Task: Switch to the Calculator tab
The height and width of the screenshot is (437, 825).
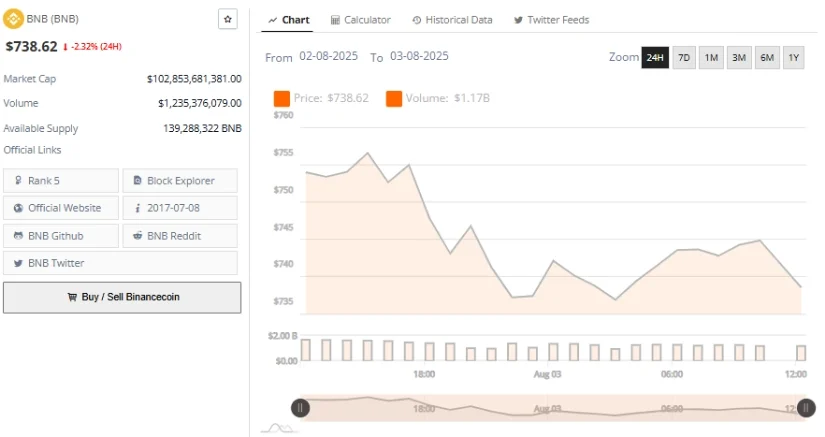Action: click(360, 20)
